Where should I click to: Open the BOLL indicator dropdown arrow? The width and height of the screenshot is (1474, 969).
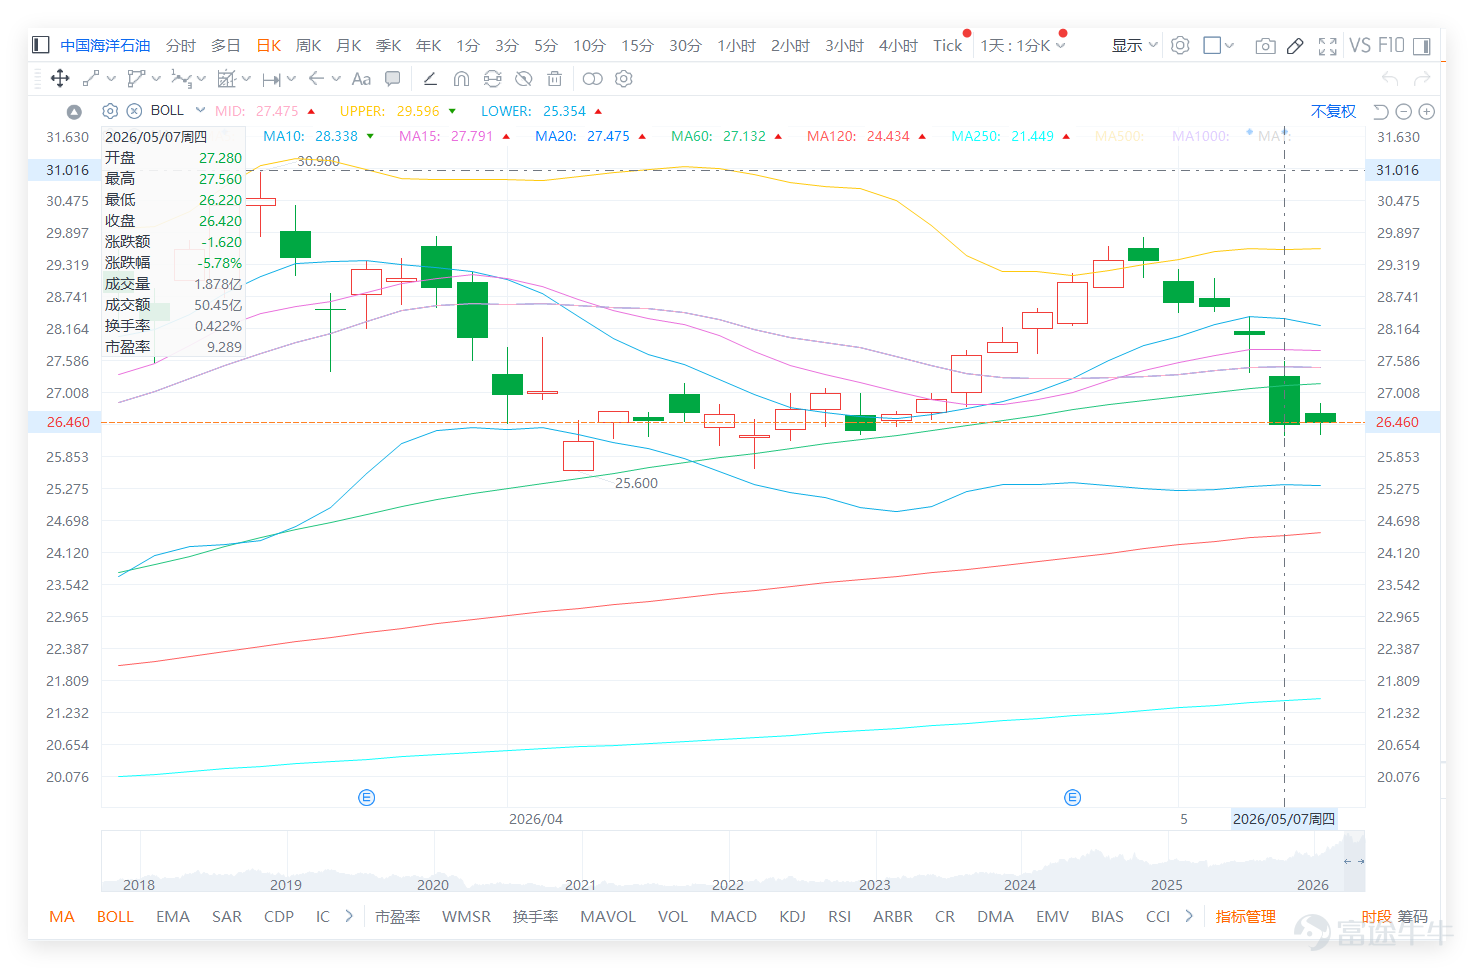[201, 110]
